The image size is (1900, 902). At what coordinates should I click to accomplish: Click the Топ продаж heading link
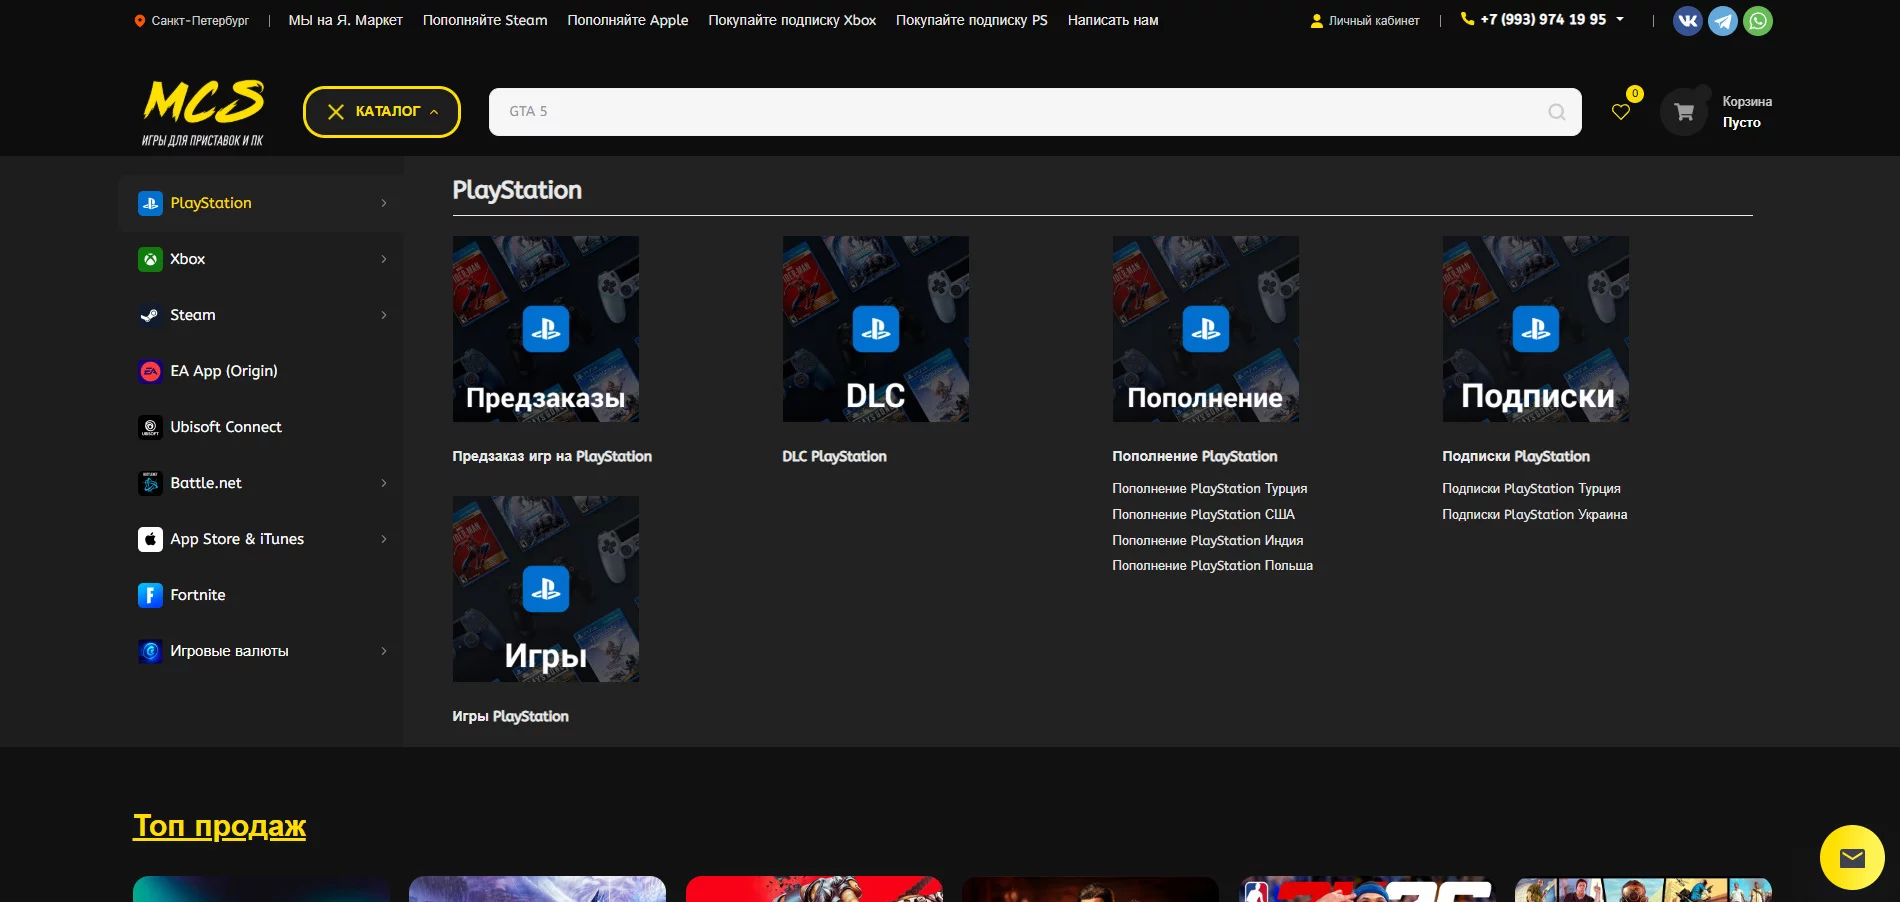pyautogui.click(x=219, y=826)
